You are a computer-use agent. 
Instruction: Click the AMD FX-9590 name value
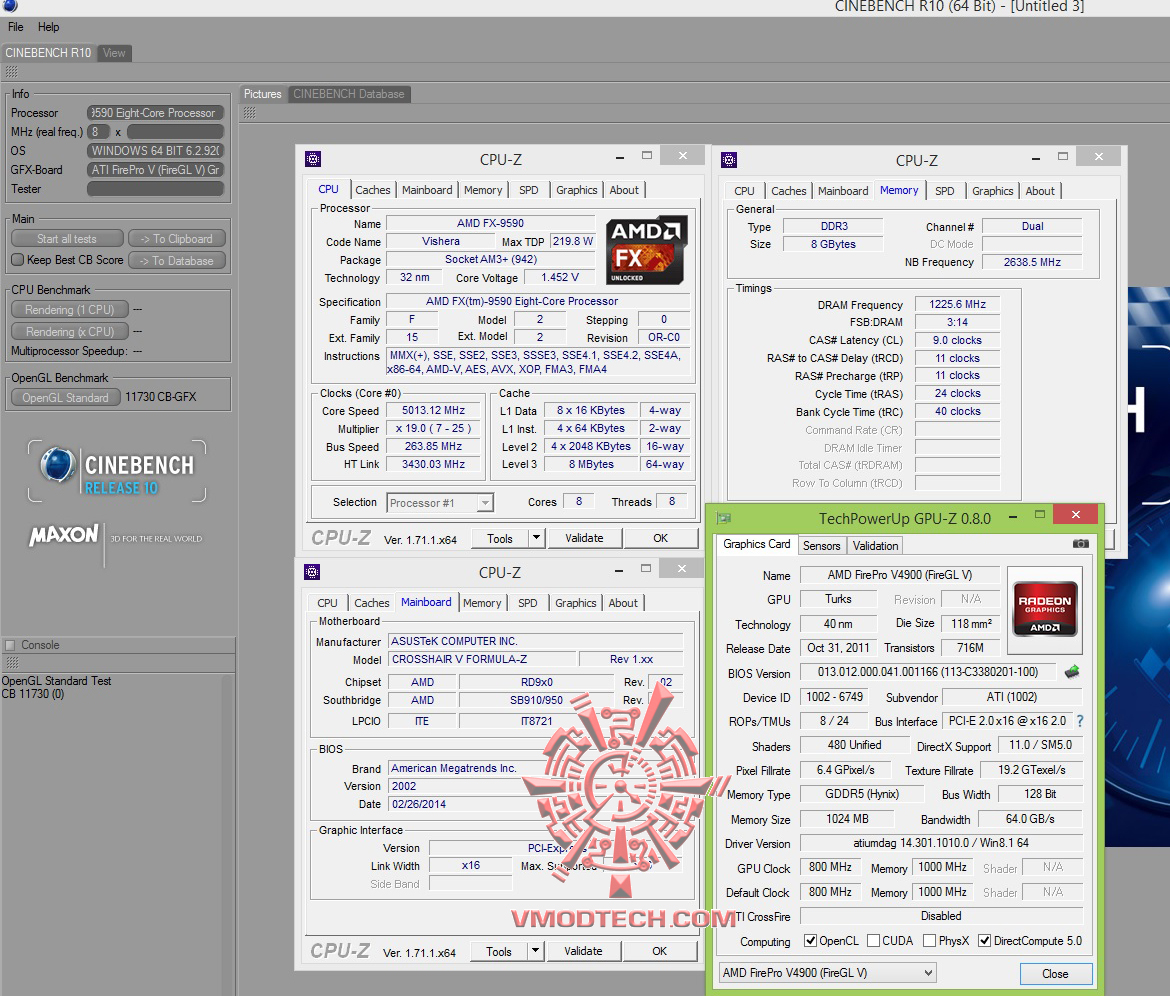[490, 223]
